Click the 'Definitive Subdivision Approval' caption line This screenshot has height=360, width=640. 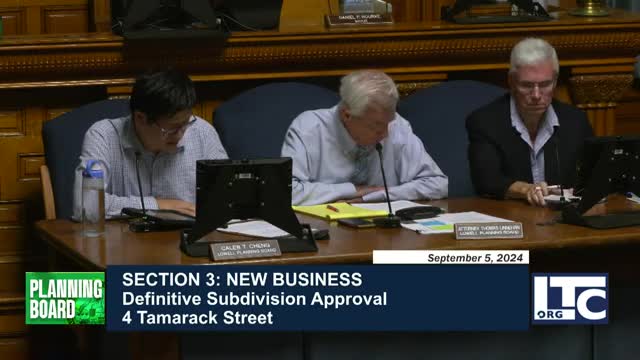(254, 299)
